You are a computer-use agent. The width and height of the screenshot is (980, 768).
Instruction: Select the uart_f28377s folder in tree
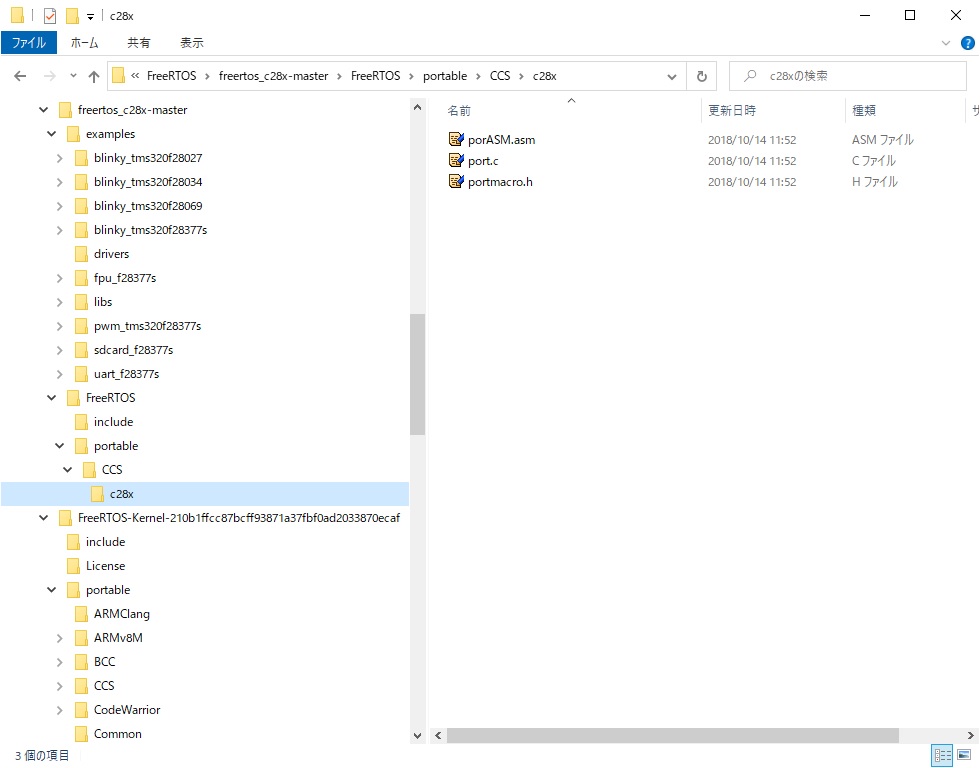tap(126, 374)
